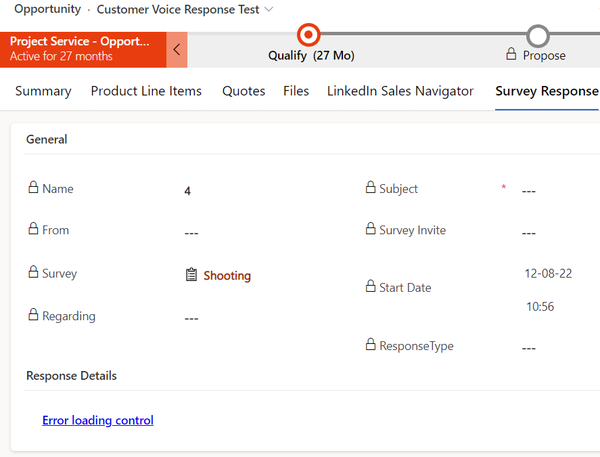Click the Name field value 4
This screenshot has height=457, width=600.
pyautogui.click(x=188, y=191)
